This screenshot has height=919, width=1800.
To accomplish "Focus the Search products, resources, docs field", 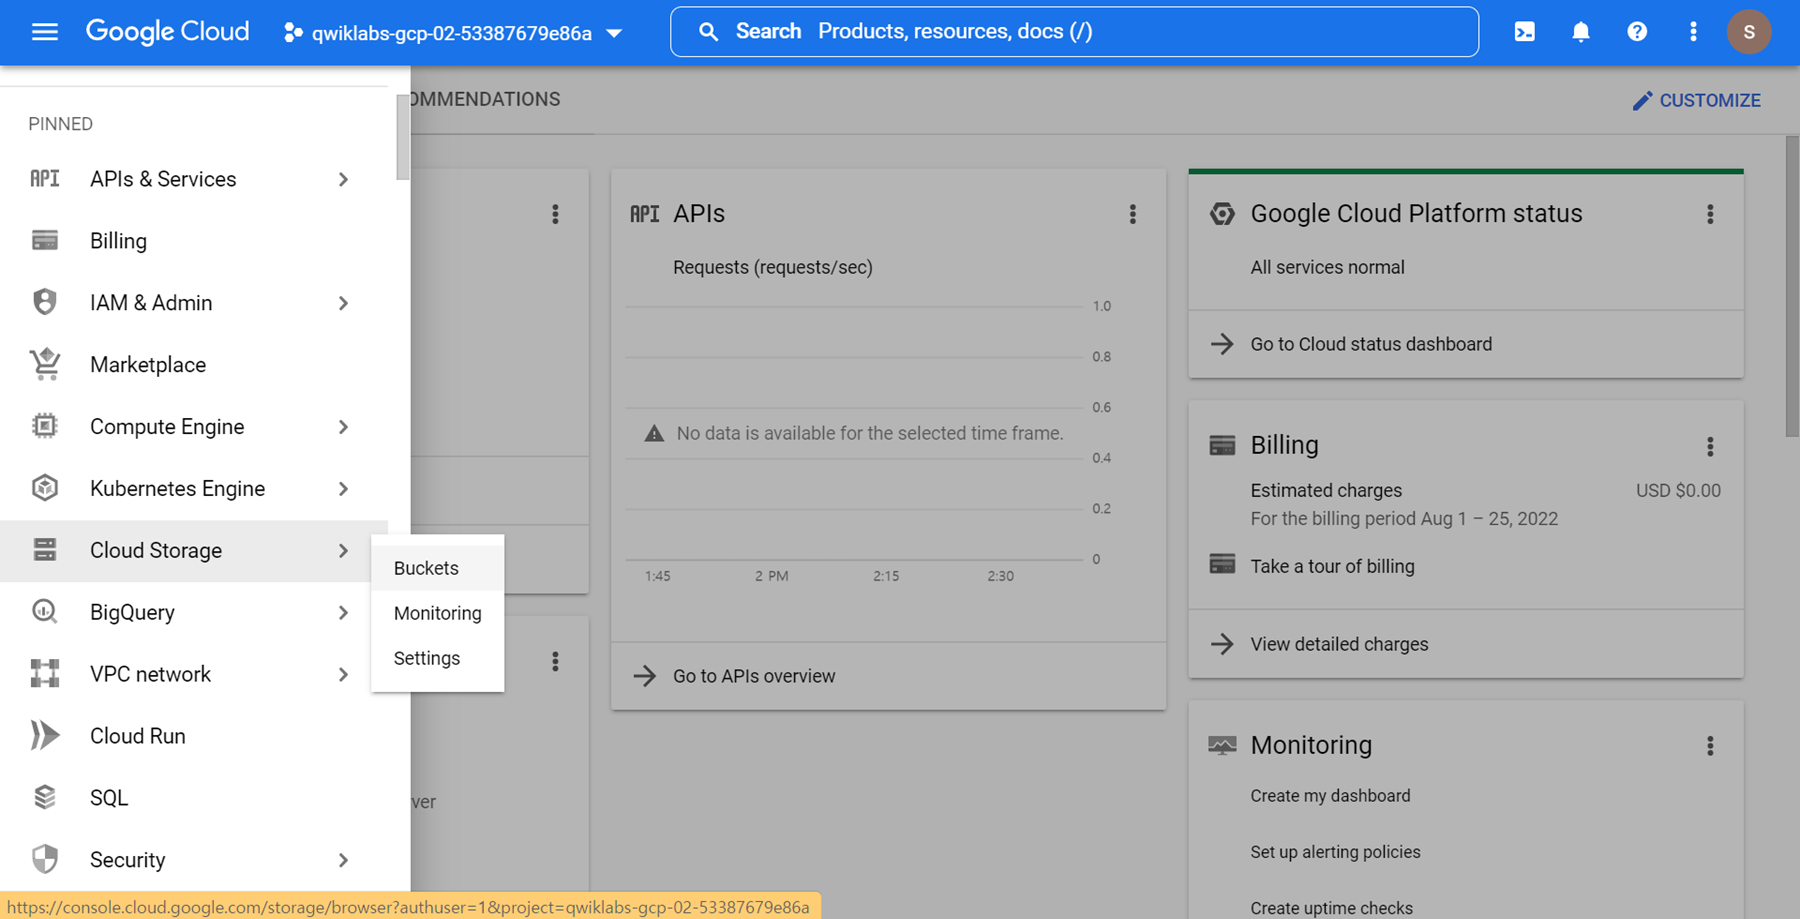I will tap(1074, 32).
